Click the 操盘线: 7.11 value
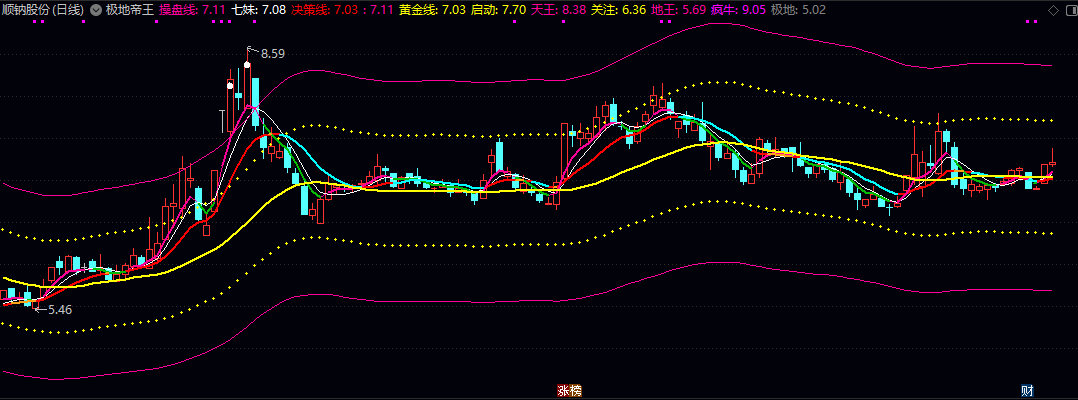Screen dimensions: 1078x400 (192, 10)
